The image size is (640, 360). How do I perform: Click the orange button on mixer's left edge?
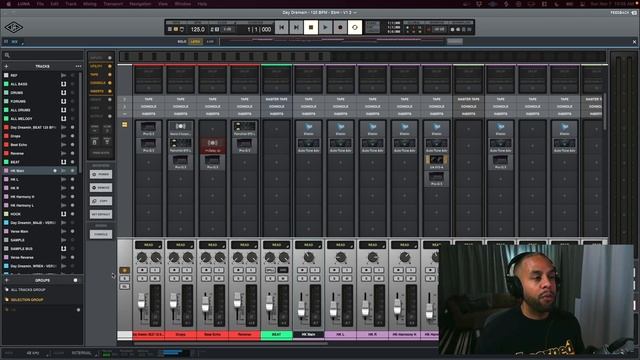[x=124, y=270]
